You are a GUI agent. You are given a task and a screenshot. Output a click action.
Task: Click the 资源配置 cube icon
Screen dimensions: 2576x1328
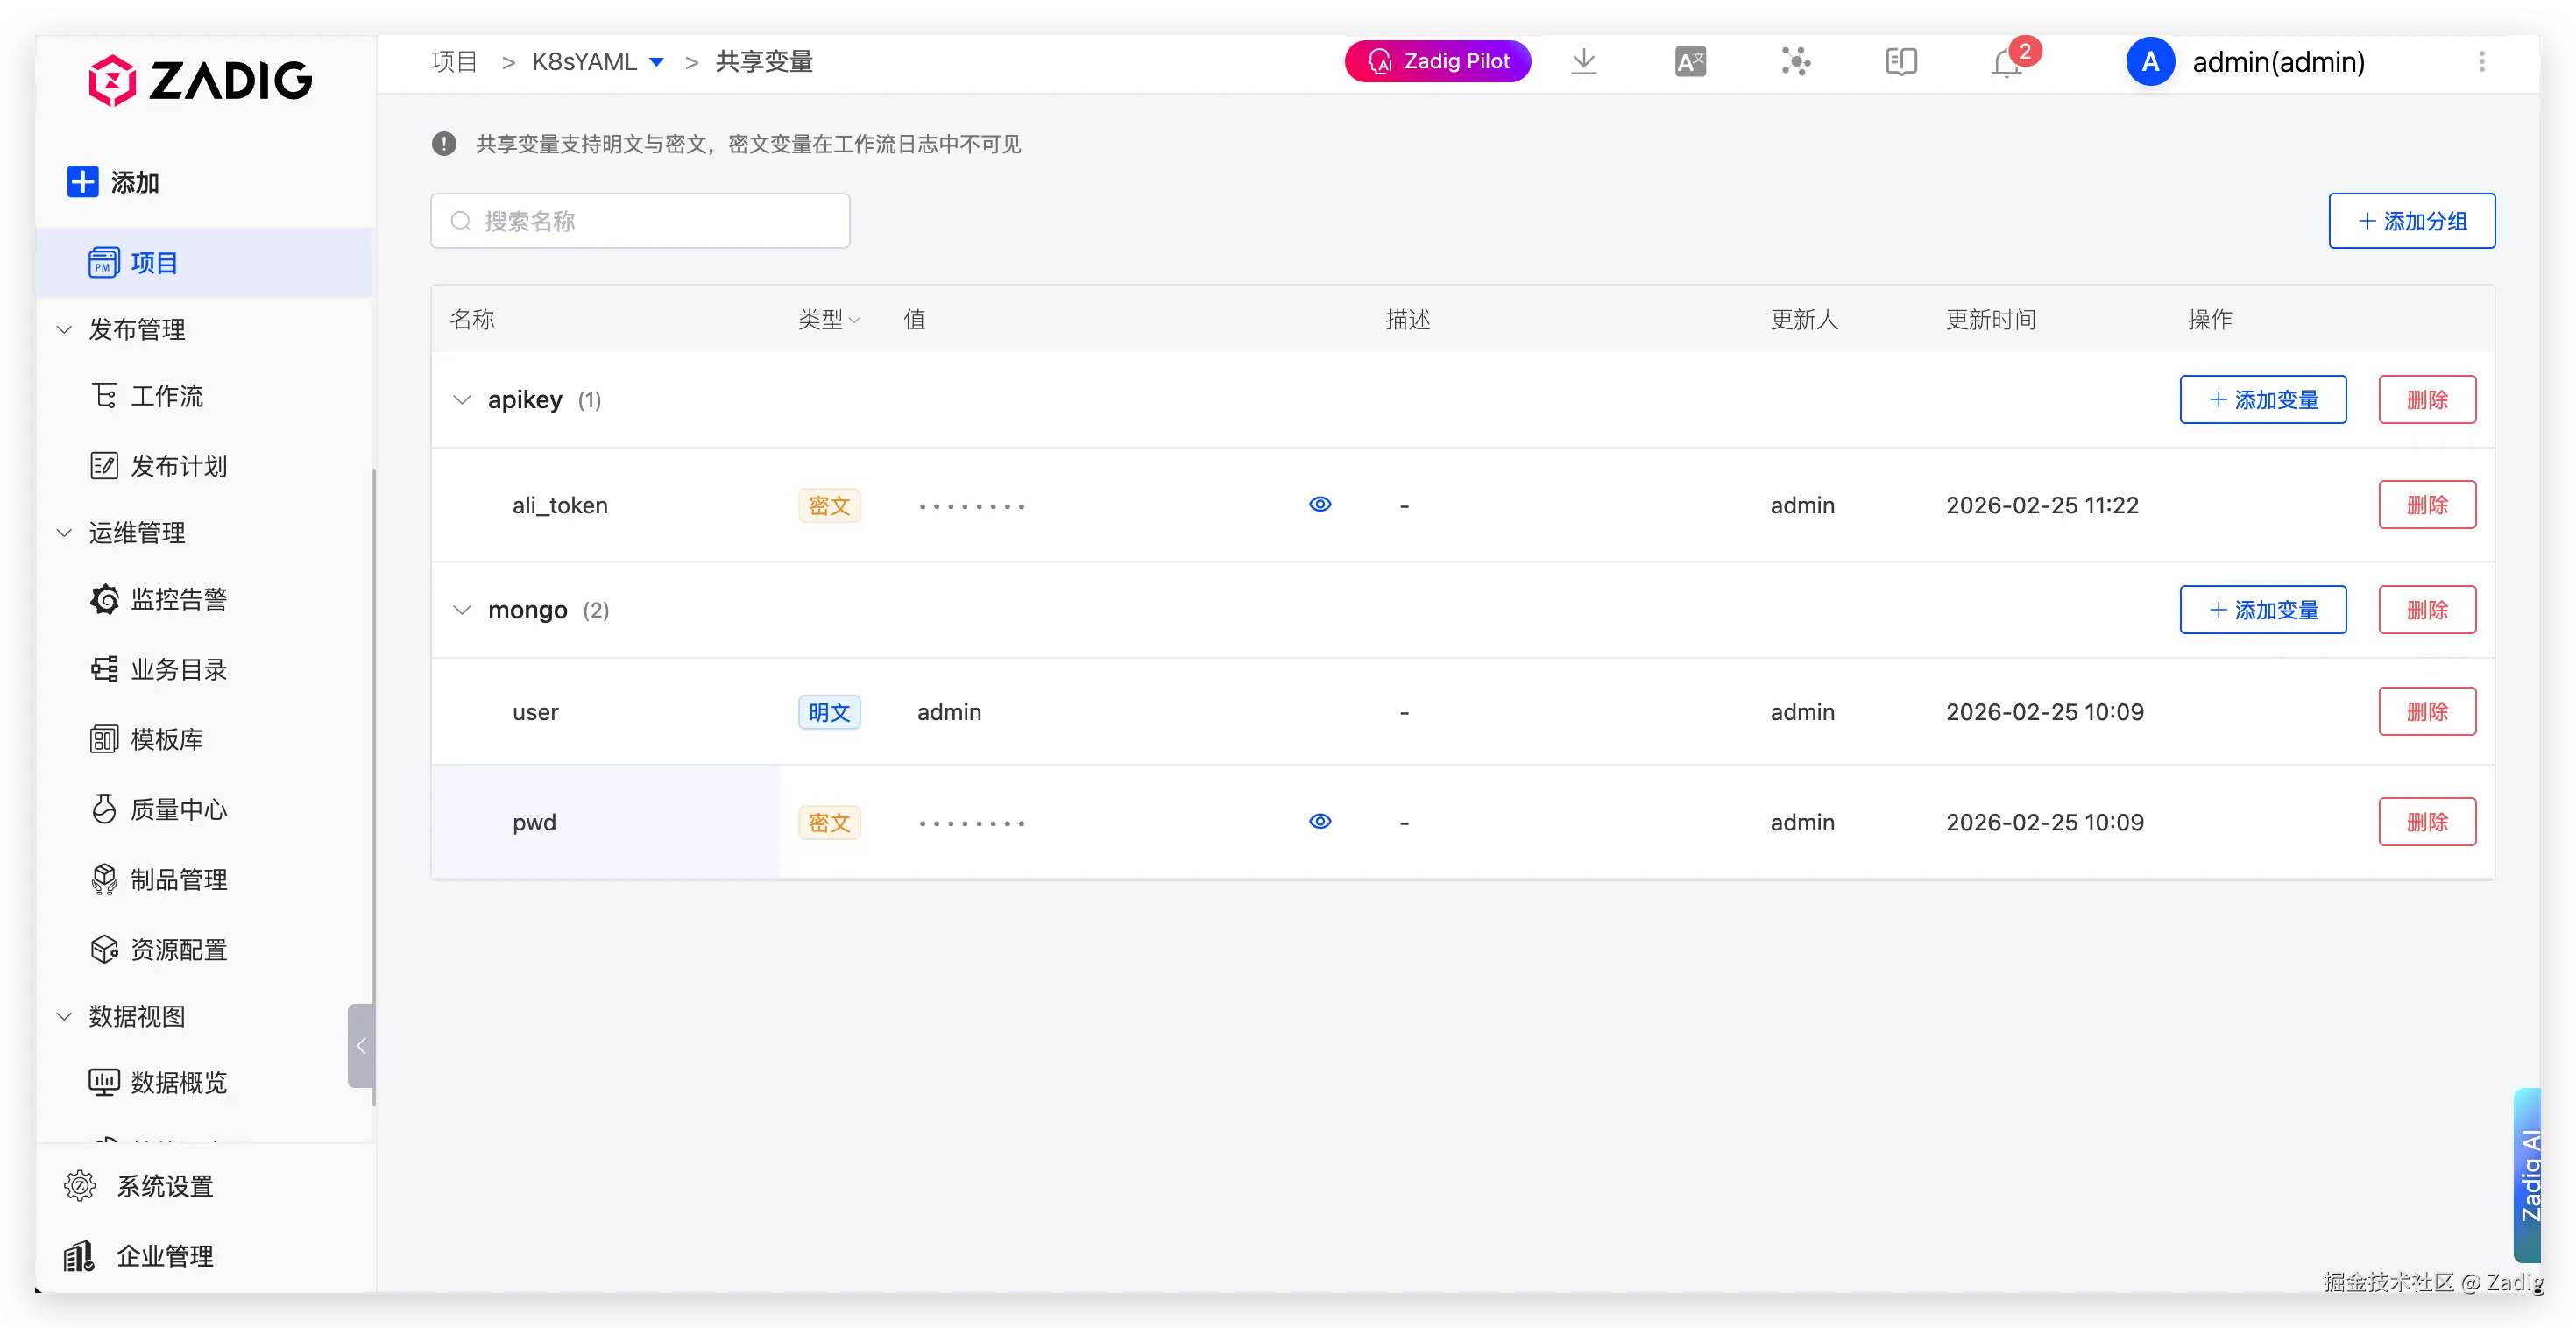point(104,949)
